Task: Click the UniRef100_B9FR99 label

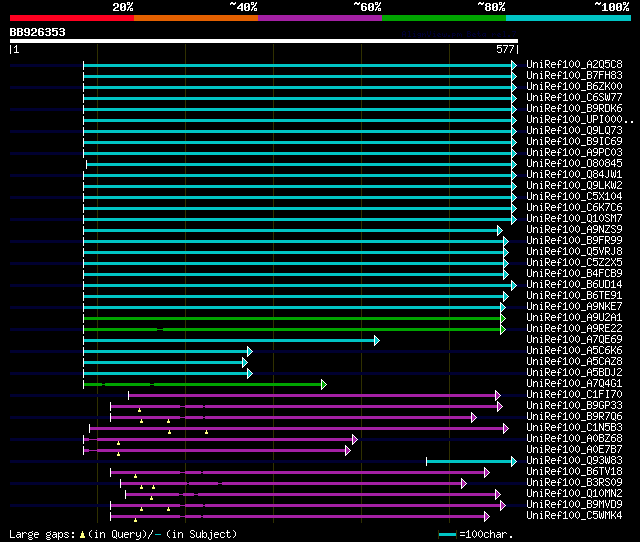Action: pyautogui.click(x=574, y=241)
